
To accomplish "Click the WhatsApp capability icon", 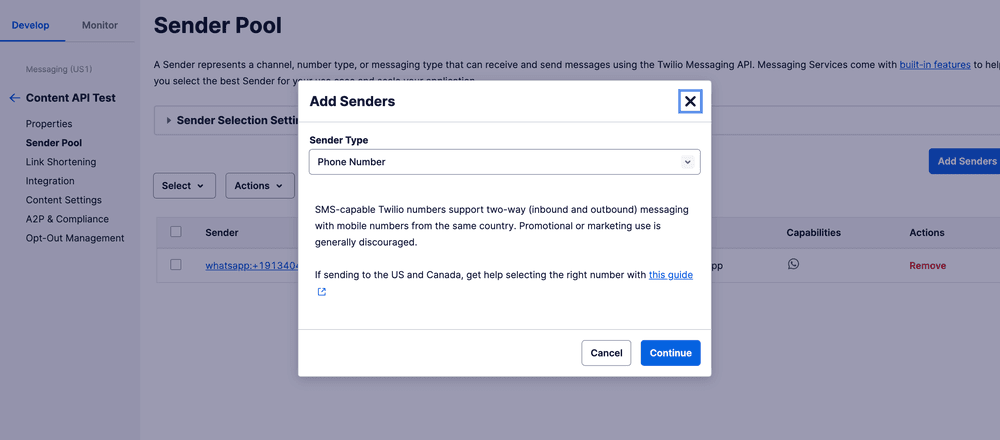I will coord(793,264).
